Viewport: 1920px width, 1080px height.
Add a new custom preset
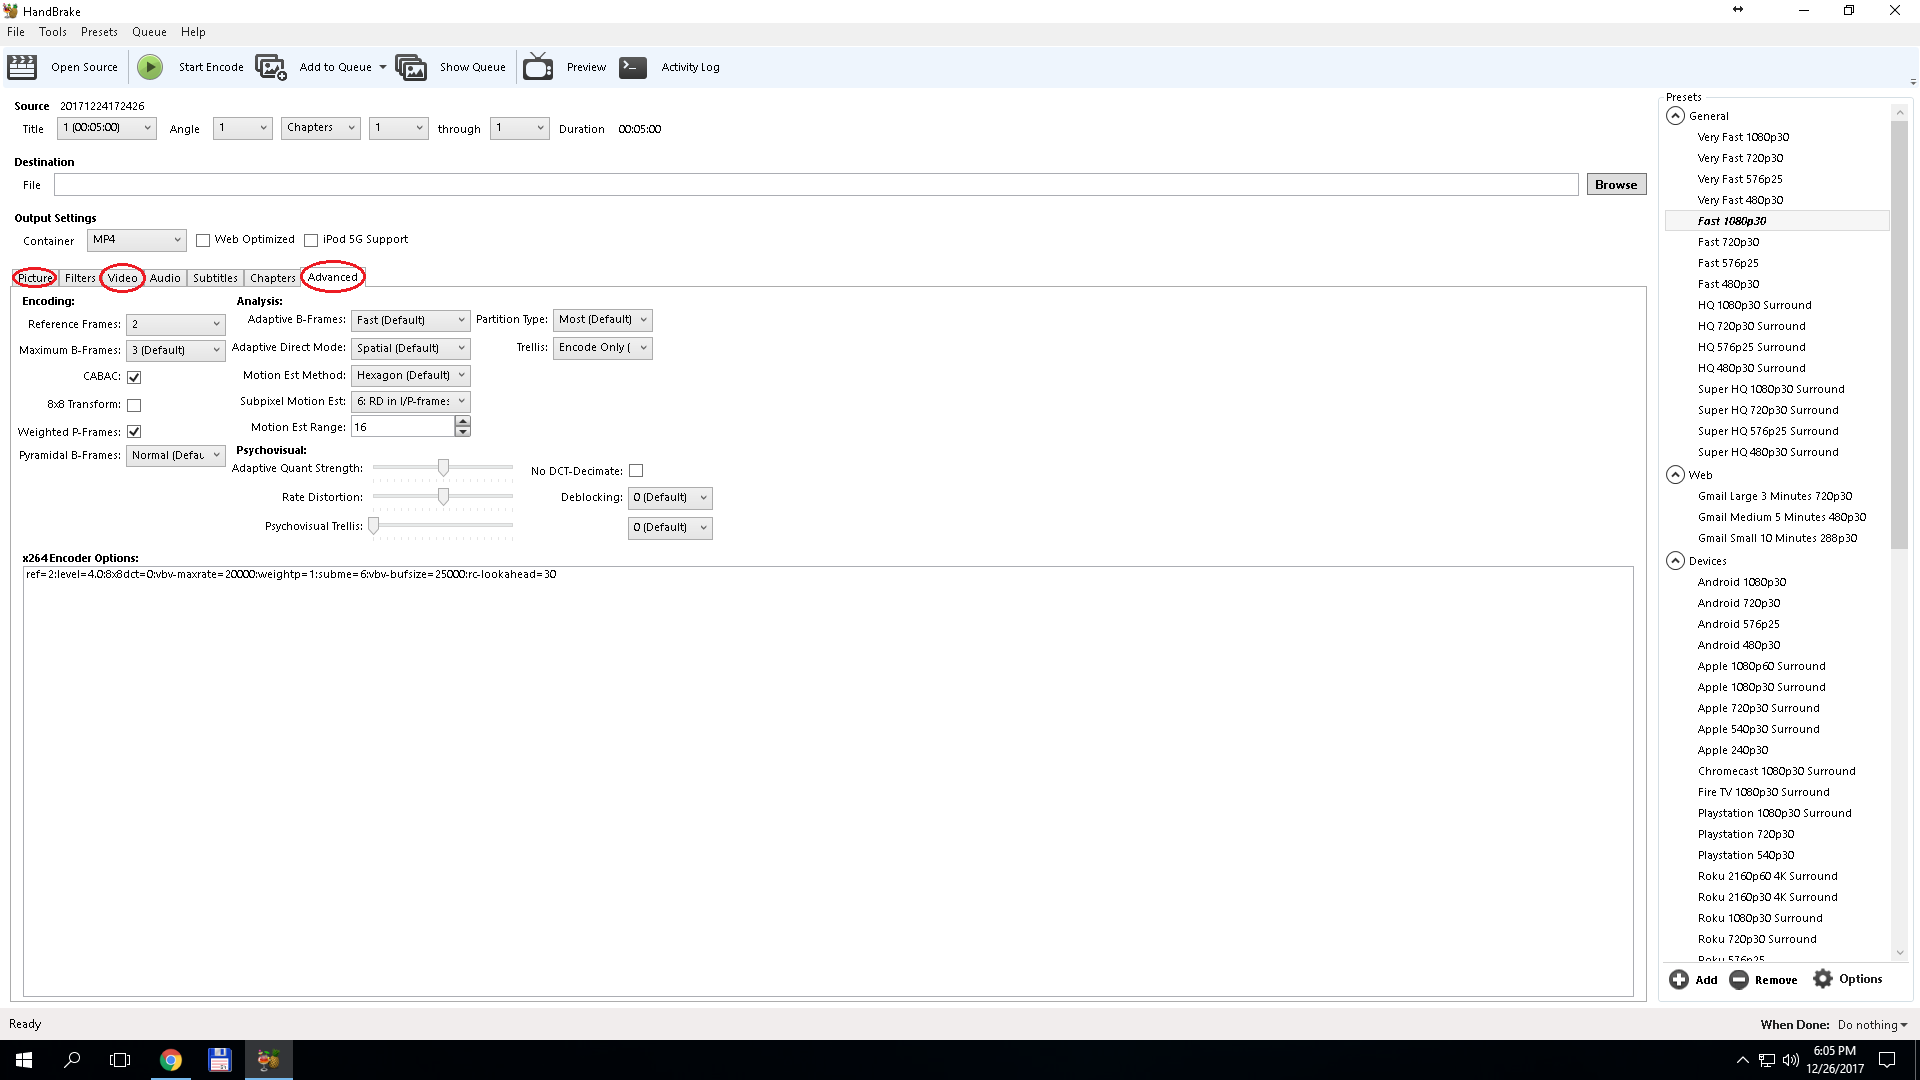click(x=1694, y=979)
